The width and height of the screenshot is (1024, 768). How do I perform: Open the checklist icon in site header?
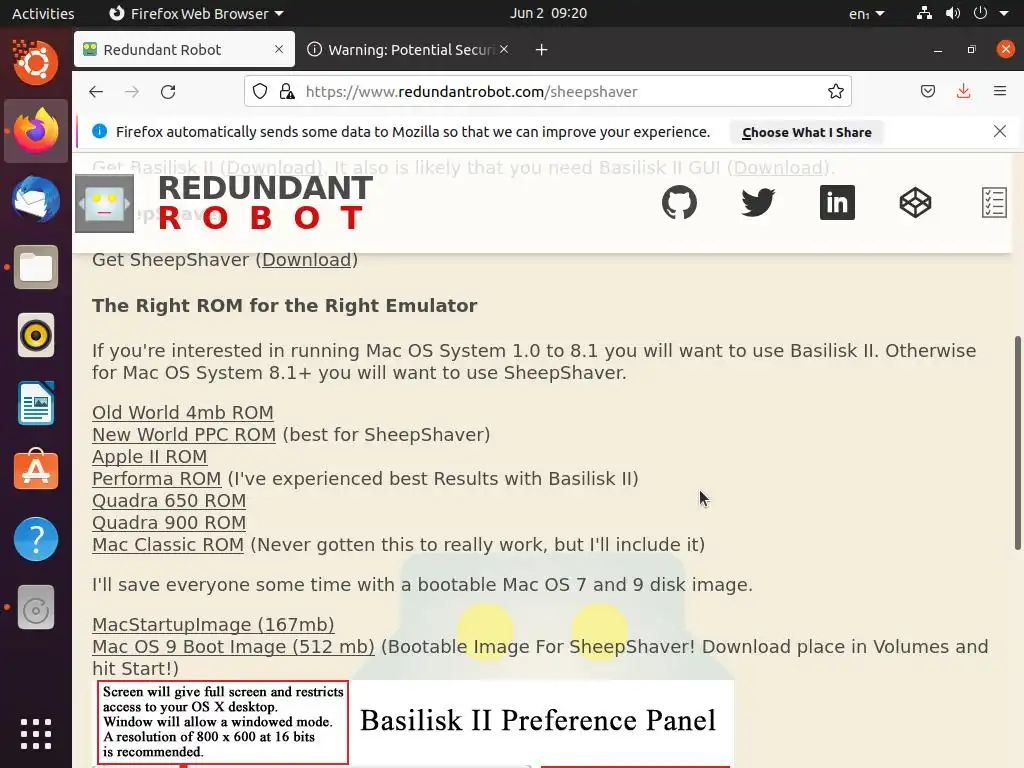point(994,202)
